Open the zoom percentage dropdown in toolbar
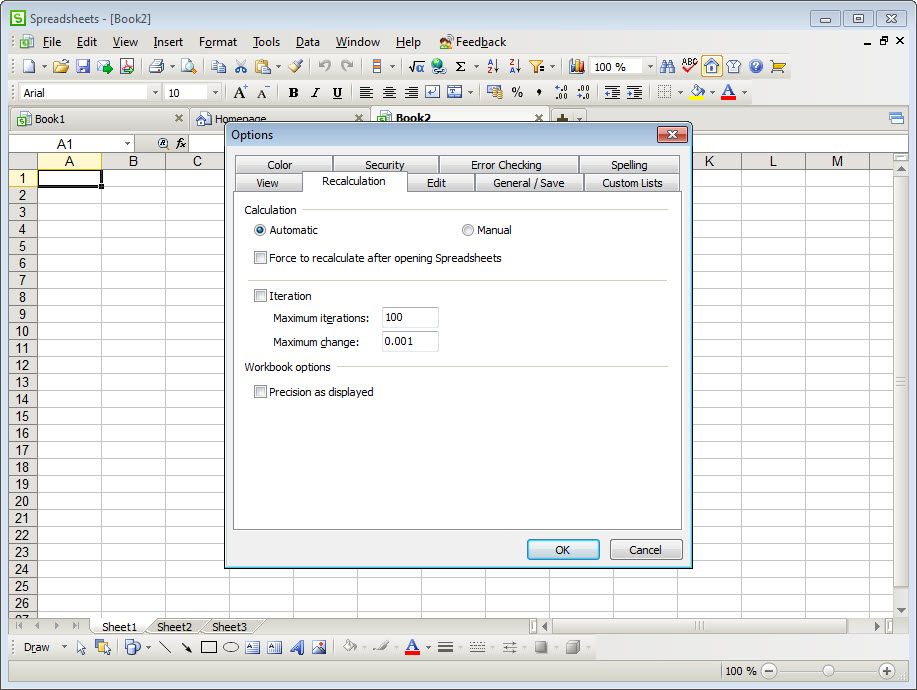 650,67
